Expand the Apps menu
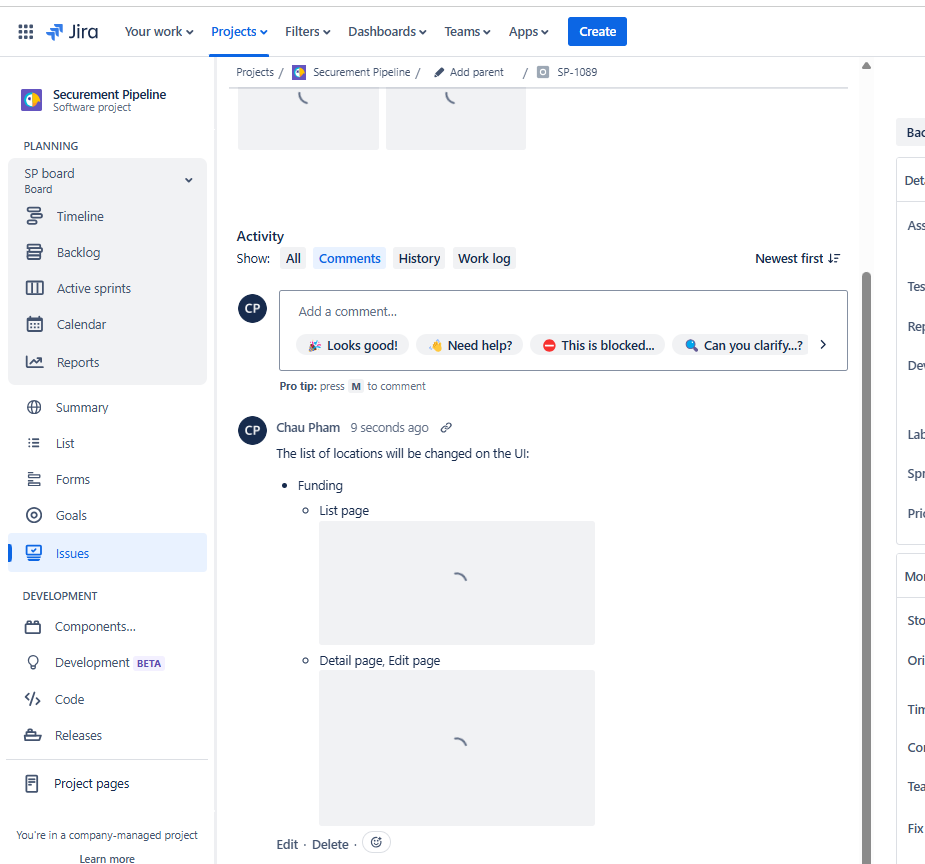Viewport: 925px width, 864px height. click(529, 31)
